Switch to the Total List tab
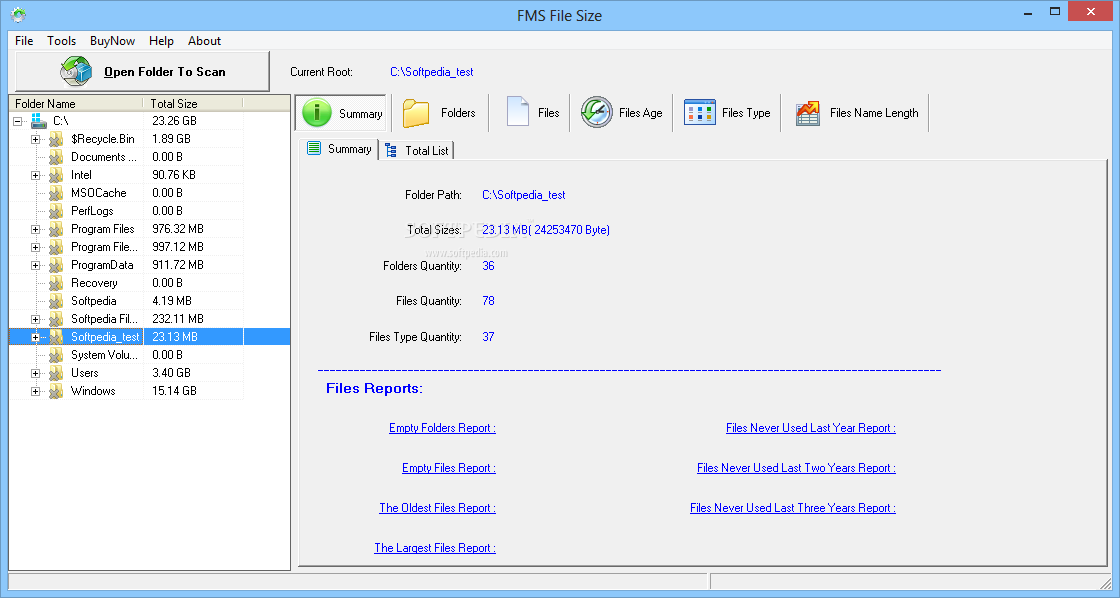1120x598 pixels. pos(417,150)
